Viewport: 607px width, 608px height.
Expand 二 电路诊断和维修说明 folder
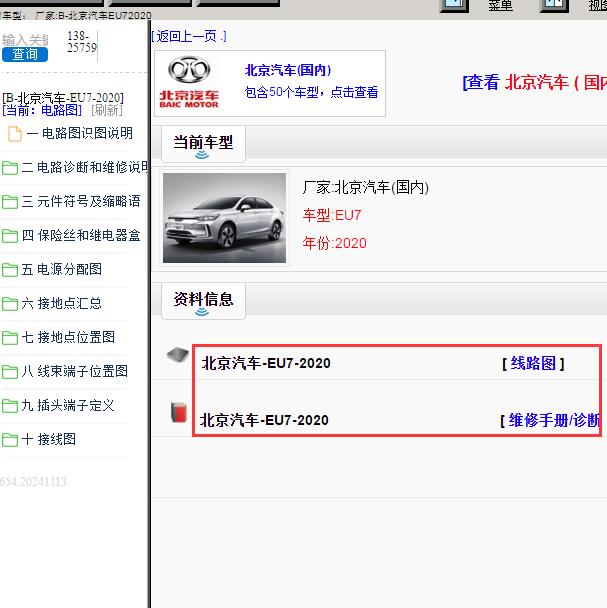85,167
